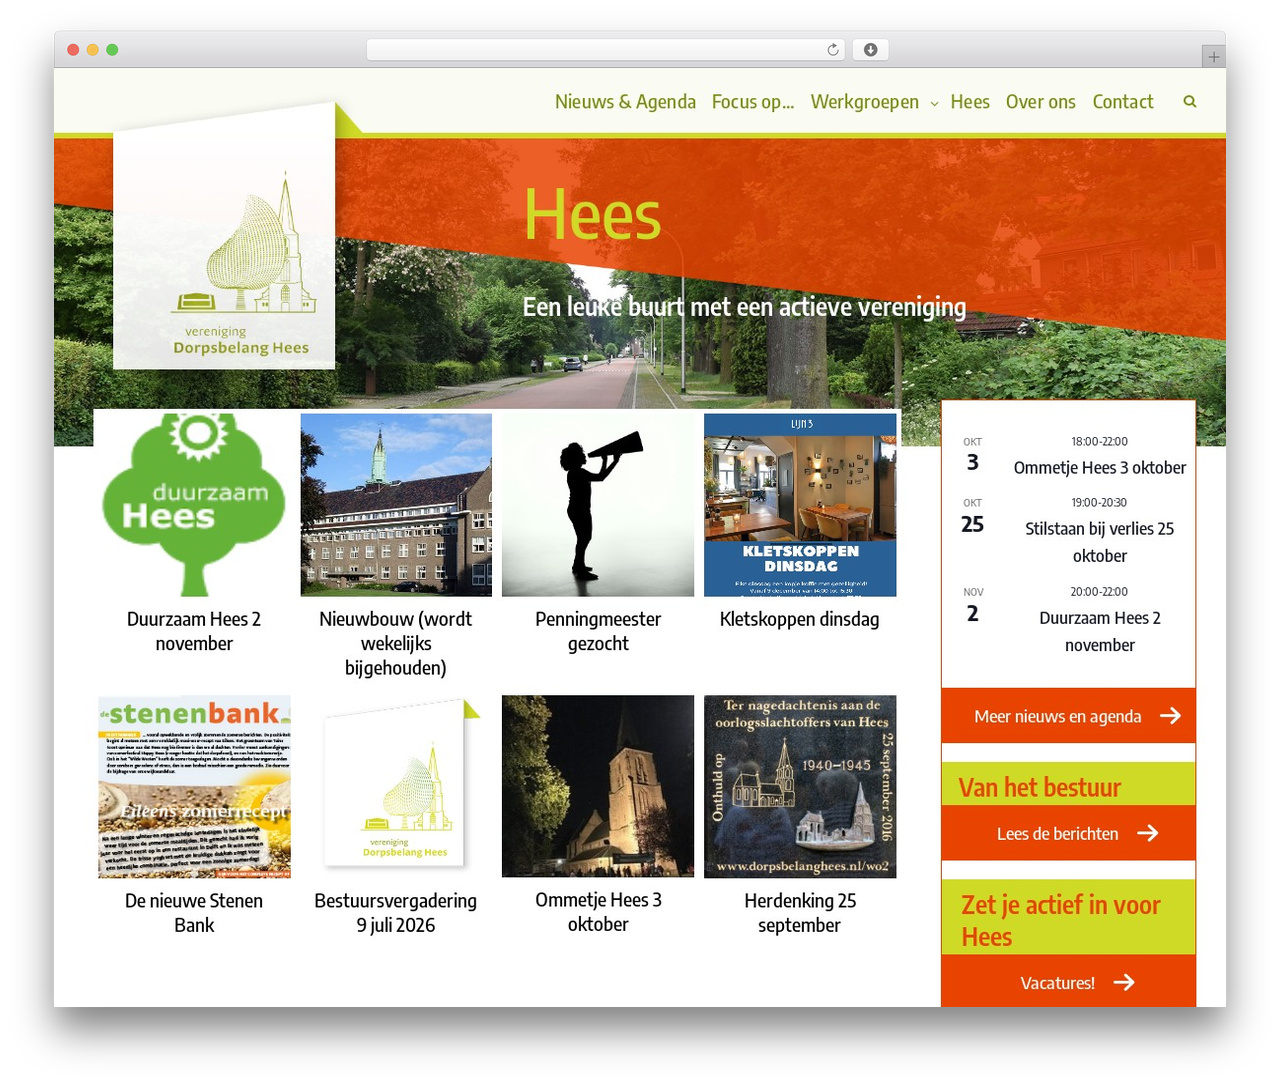
Task: Click the arrow beside Lees de berichten
Action: tap(1147, 833)
